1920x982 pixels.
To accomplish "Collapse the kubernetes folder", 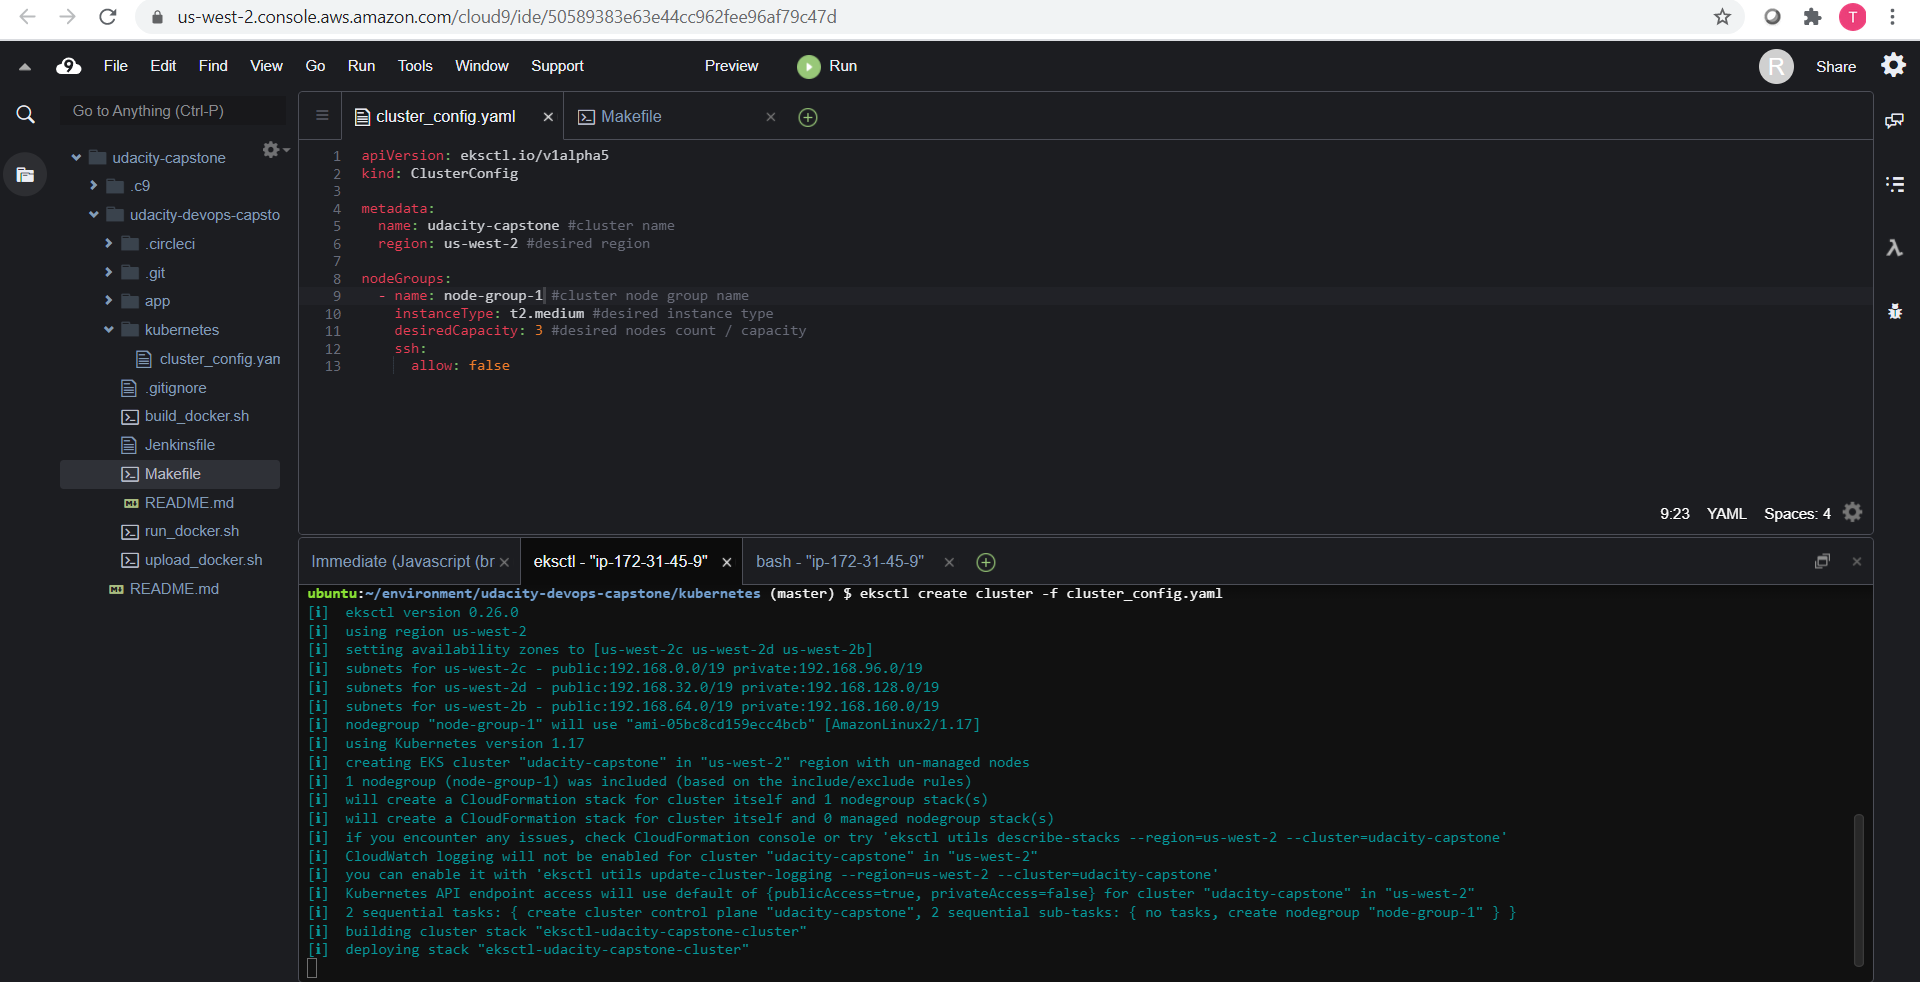I will [x=108, y=330].
